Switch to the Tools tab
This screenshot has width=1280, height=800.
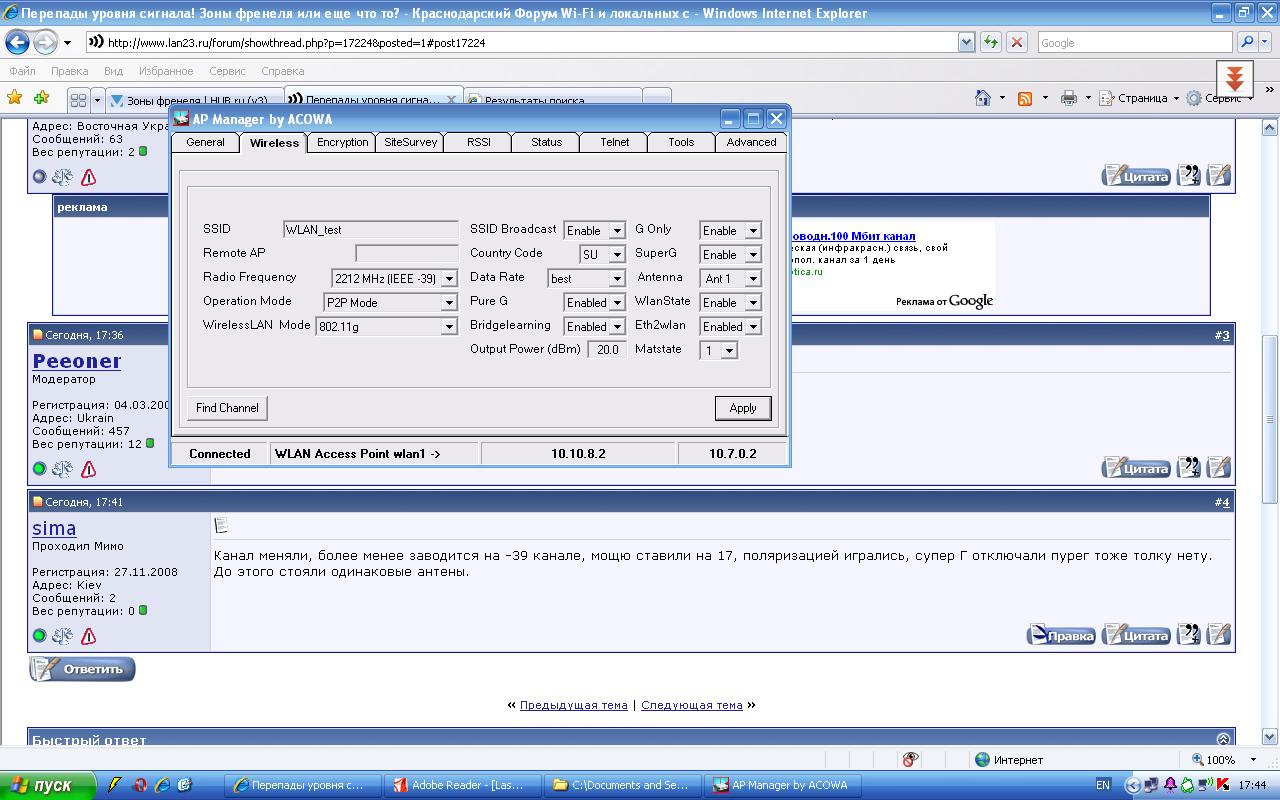(681, 142)
